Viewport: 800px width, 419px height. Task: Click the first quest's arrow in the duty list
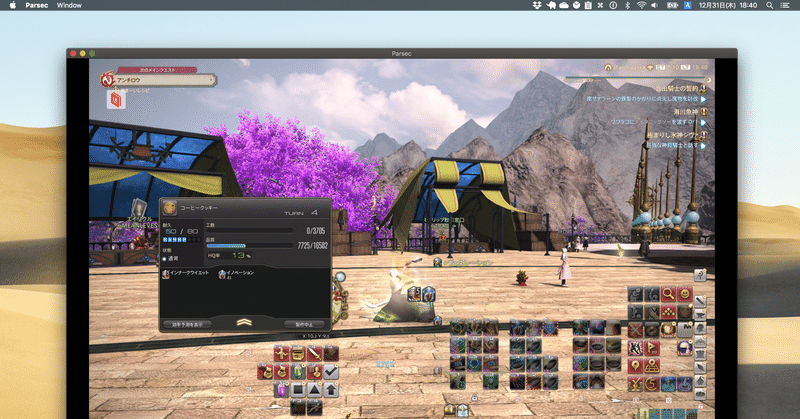point(704,99)
